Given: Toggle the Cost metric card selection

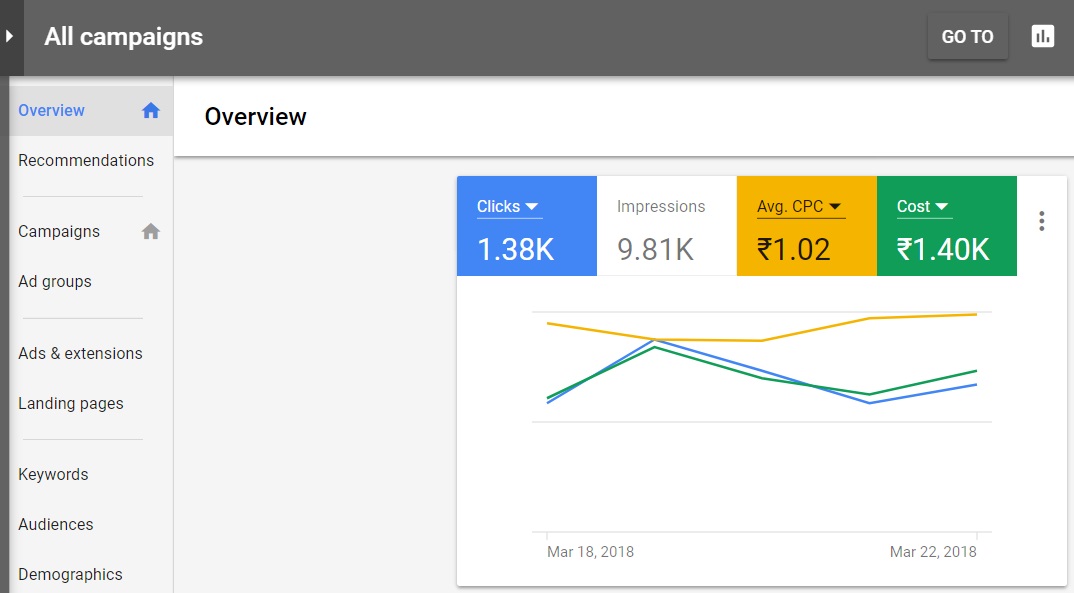Looking at the screenshot, I should pyautogui.click(x=946, y=250).
